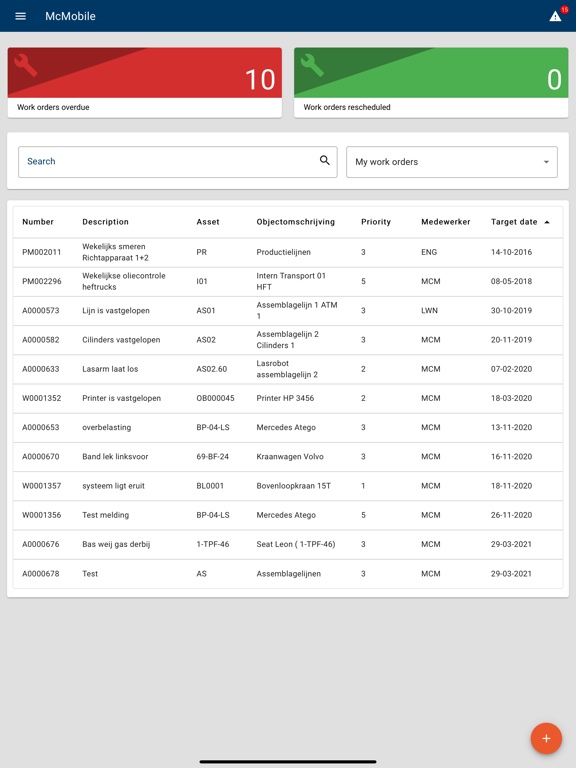
Task: Select the Printer is vastgelopen row
Action: pos(288,398)
